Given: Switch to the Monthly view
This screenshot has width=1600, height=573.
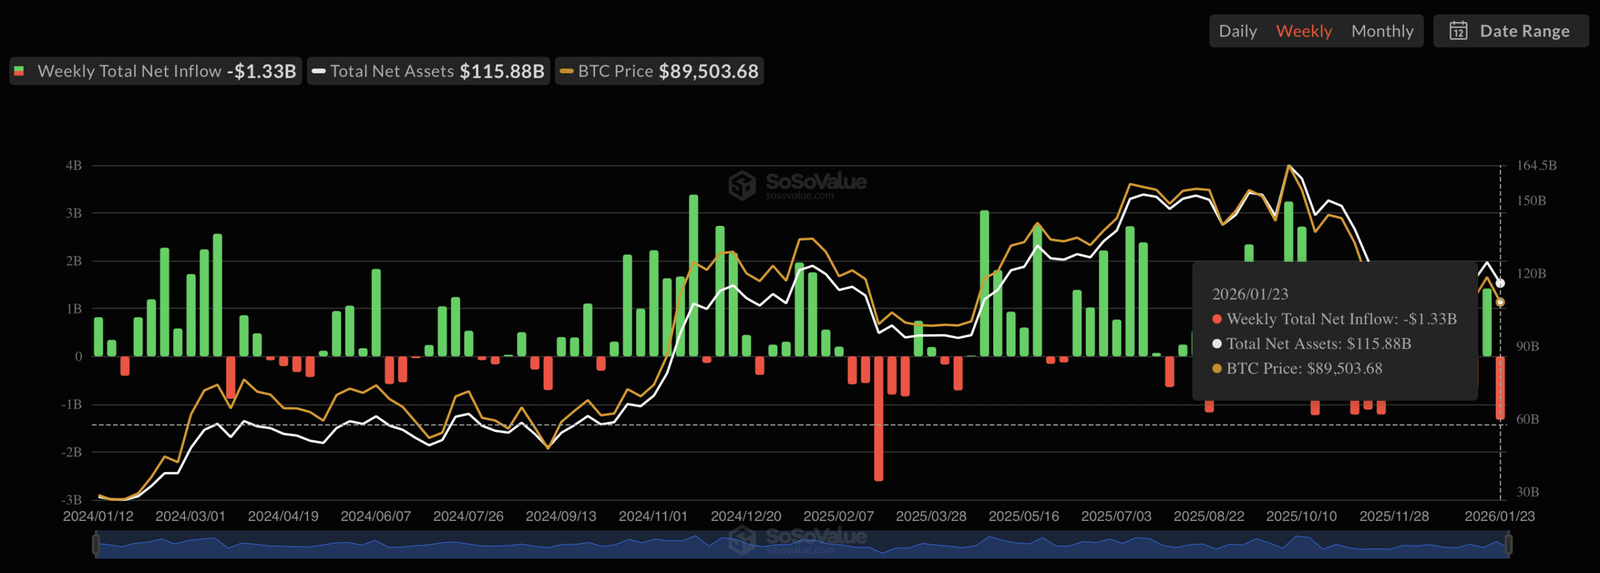Looking at the screenshot, I should (x=1382, y=31).
